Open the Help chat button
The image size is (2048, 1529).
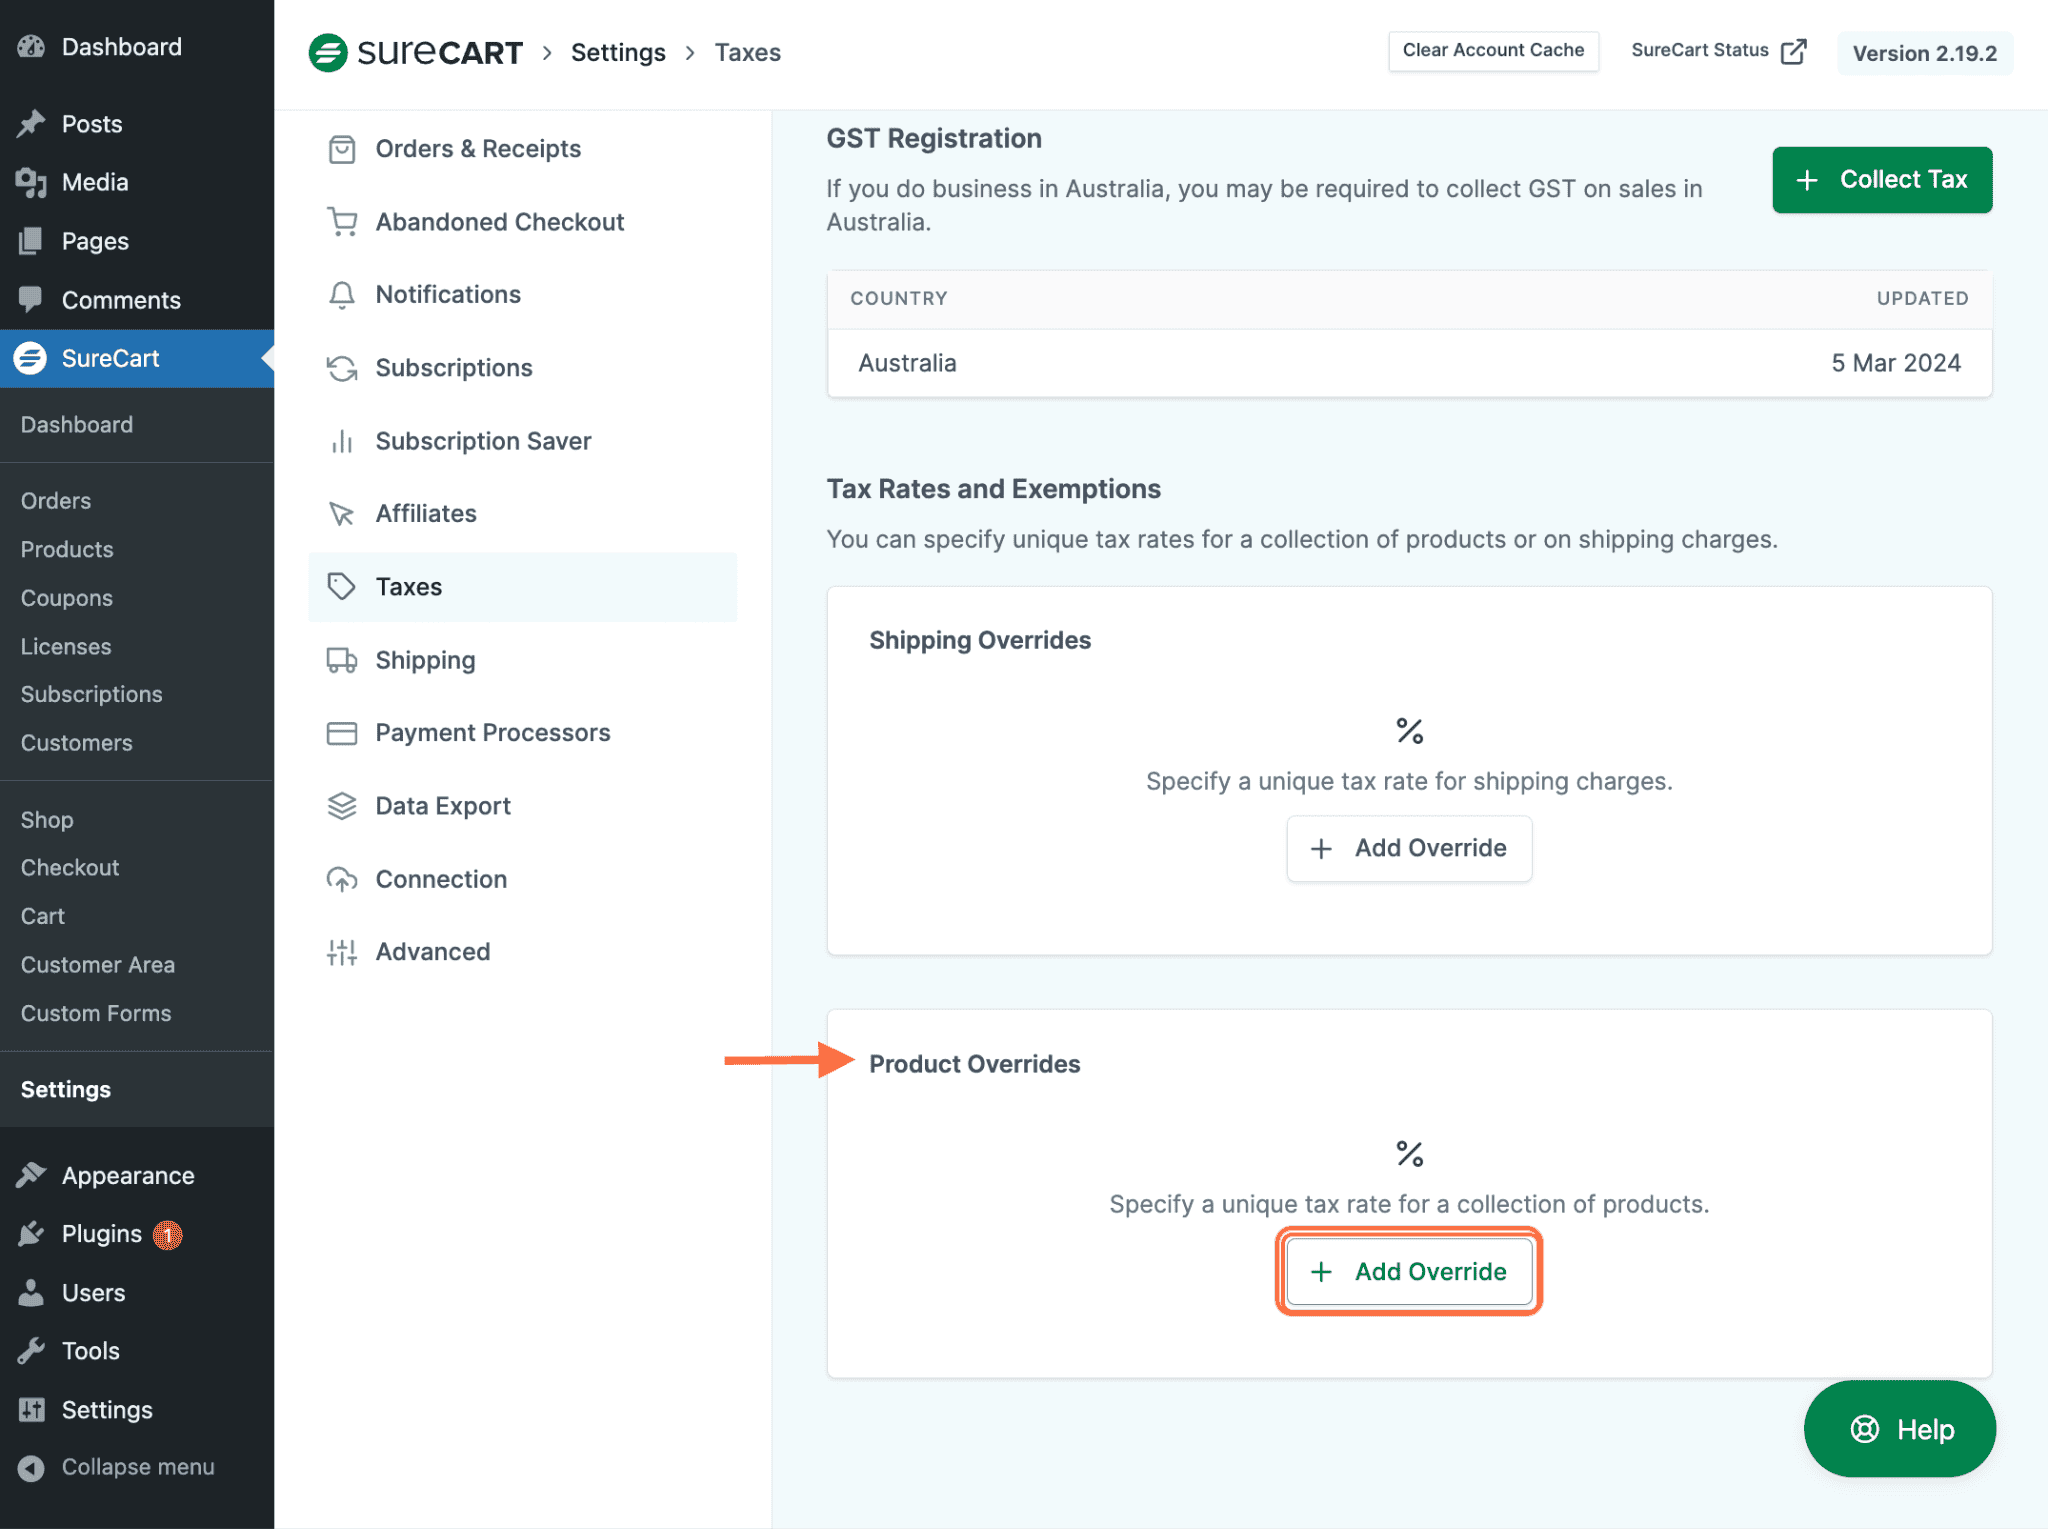[x=1899, y=1428]
